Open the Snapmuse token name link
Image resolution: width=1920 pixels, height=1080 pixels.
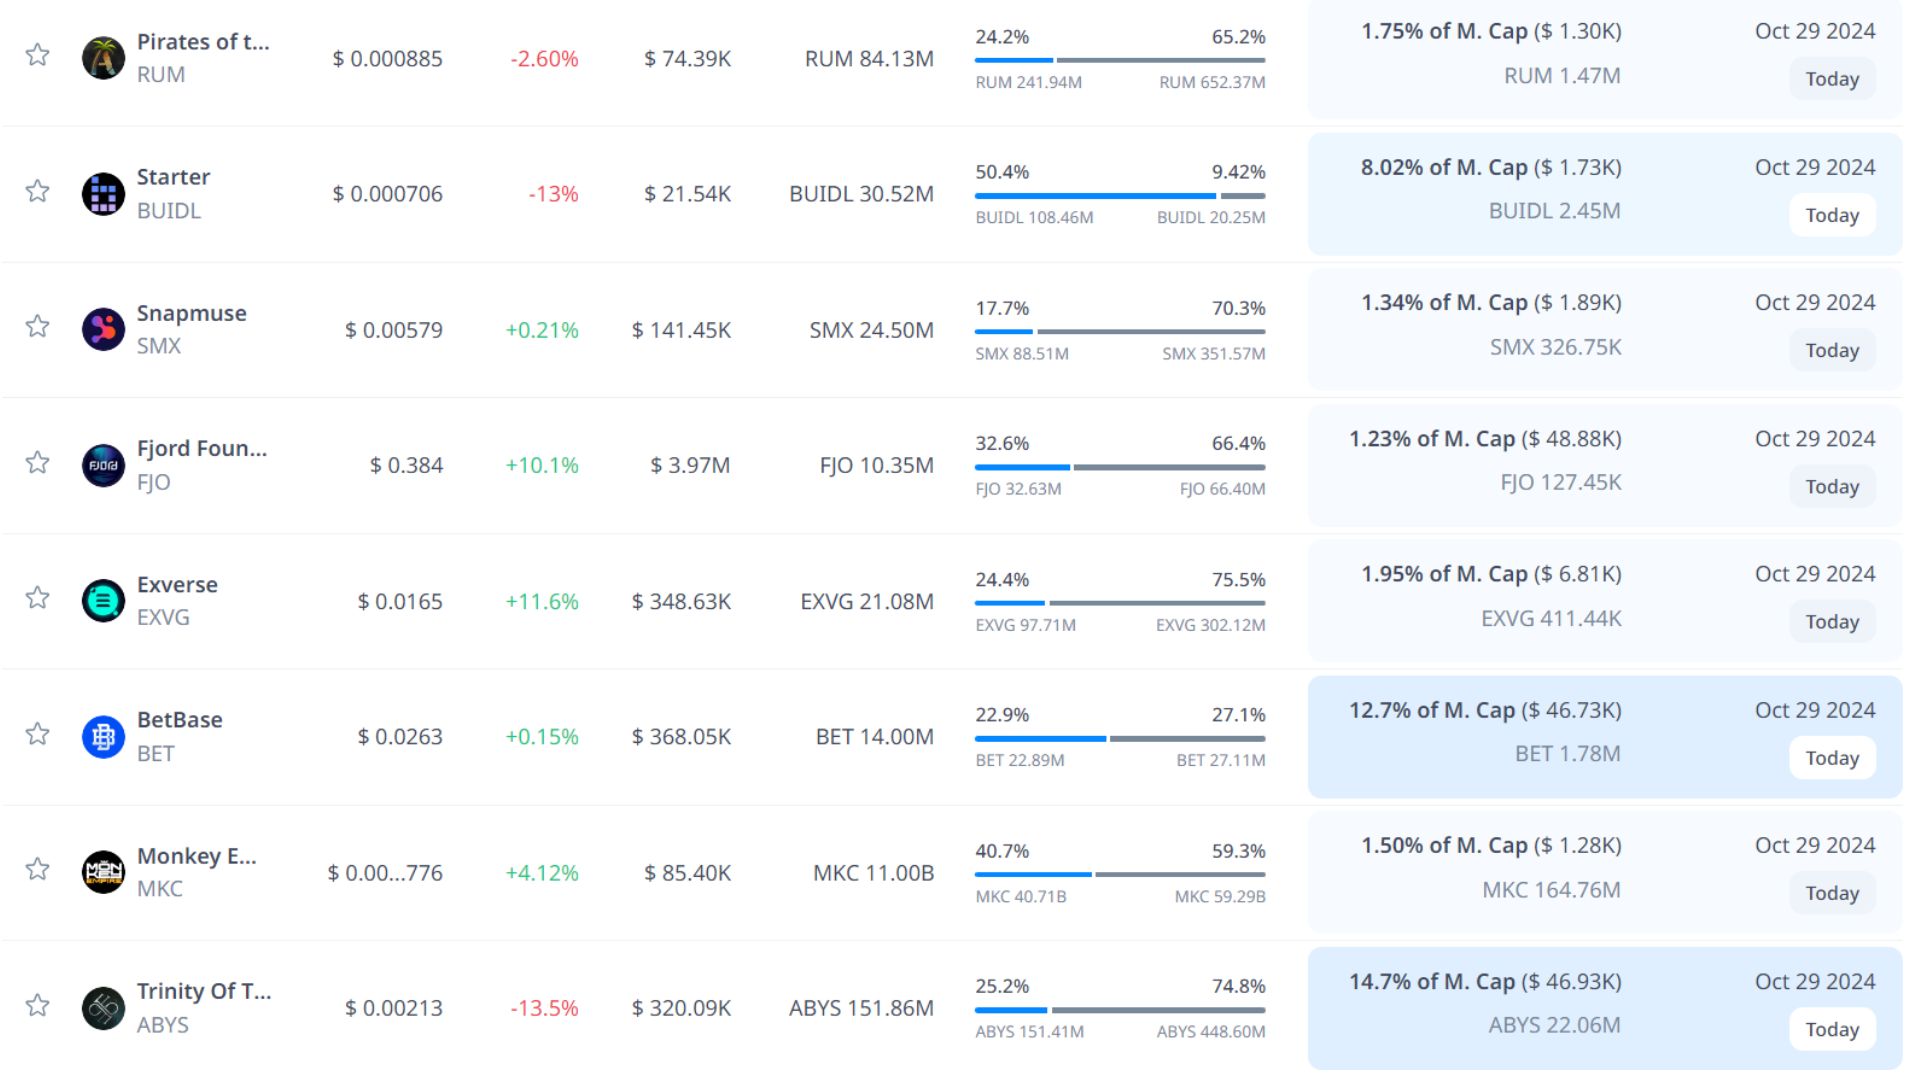click(191, 313)
